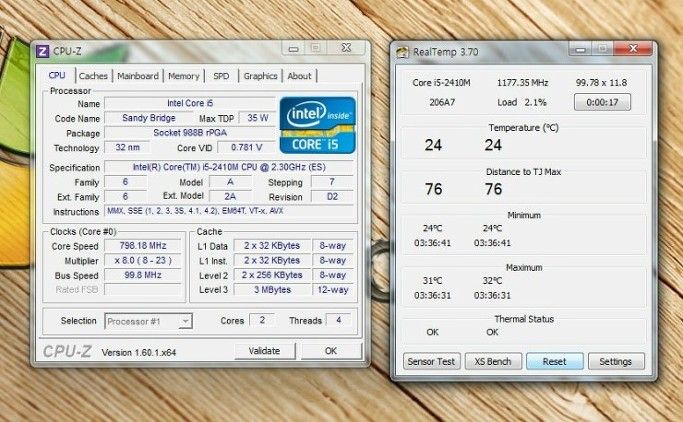Image resolution: width=683 pixels, height=422 pixels.
Task: Click the second core maximum '32°C'
Action: click(492, 280)
